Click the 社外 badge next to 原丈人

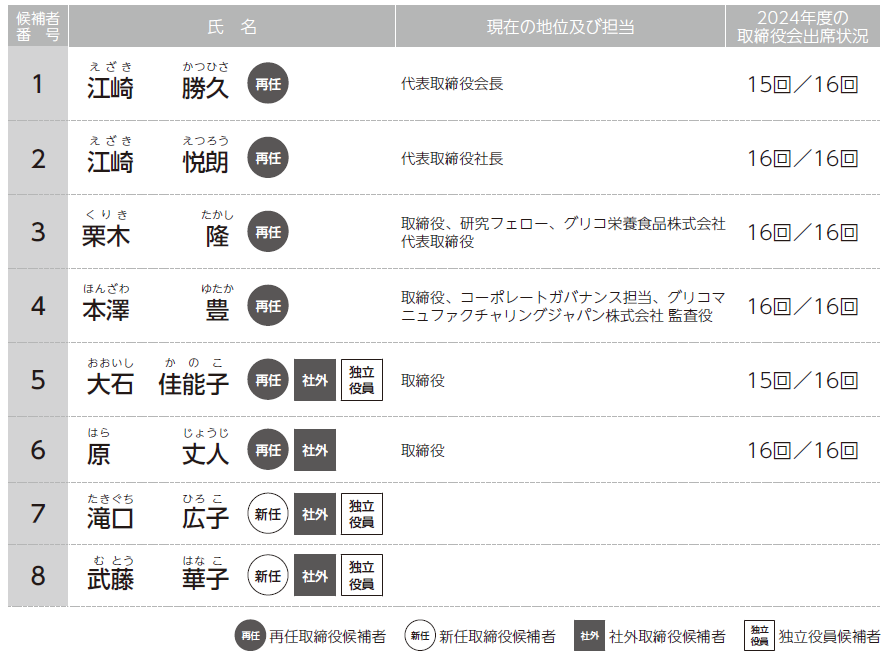(314, 450)
